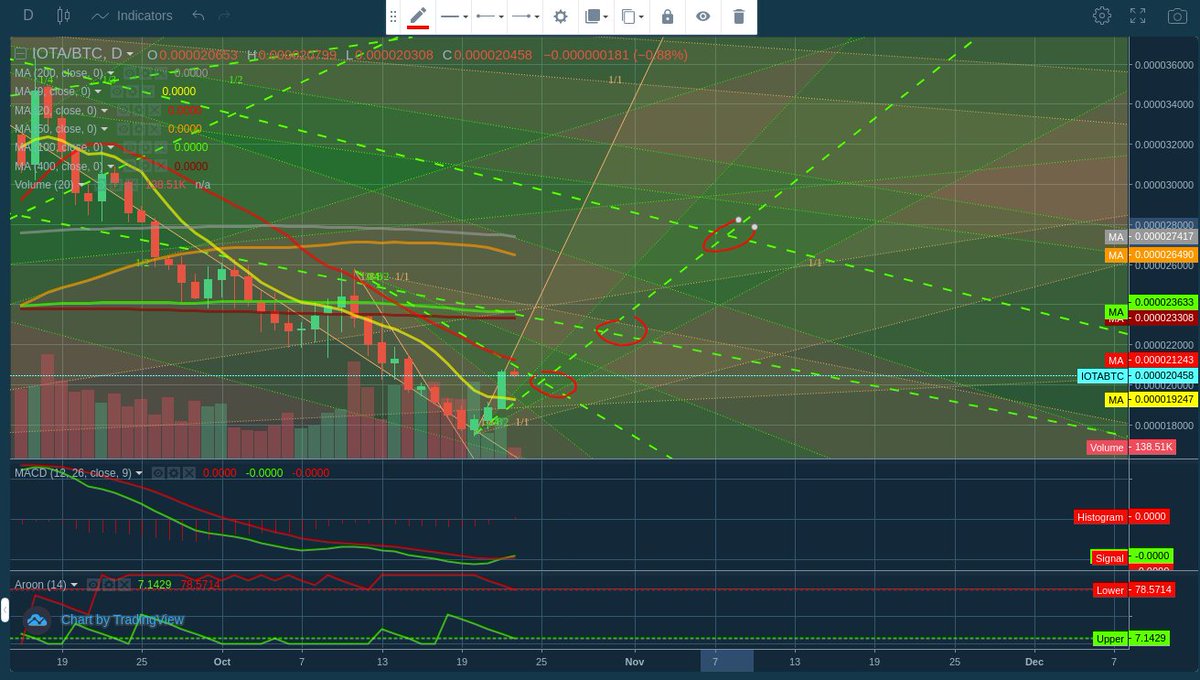Remove the MACD indicator
This screenshot has width=1200, height=680.
tap(187, 472)
